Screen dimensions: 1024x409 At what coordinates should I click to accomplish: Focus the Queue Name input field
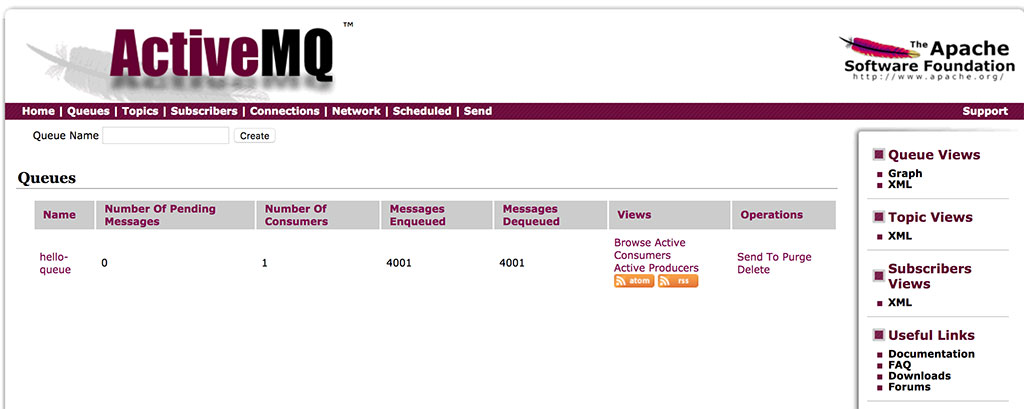(x=166, y=135)
